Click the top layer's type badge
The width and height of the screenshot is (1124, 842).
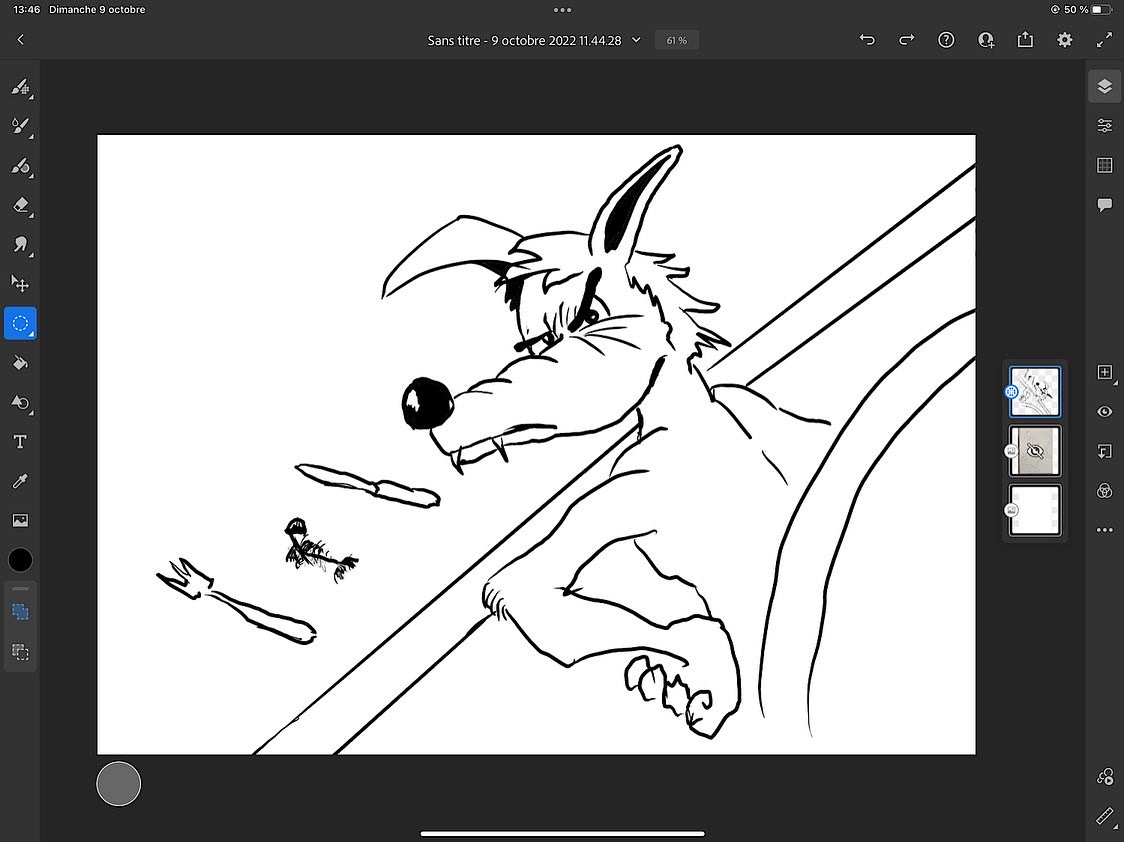point(1011,392)
